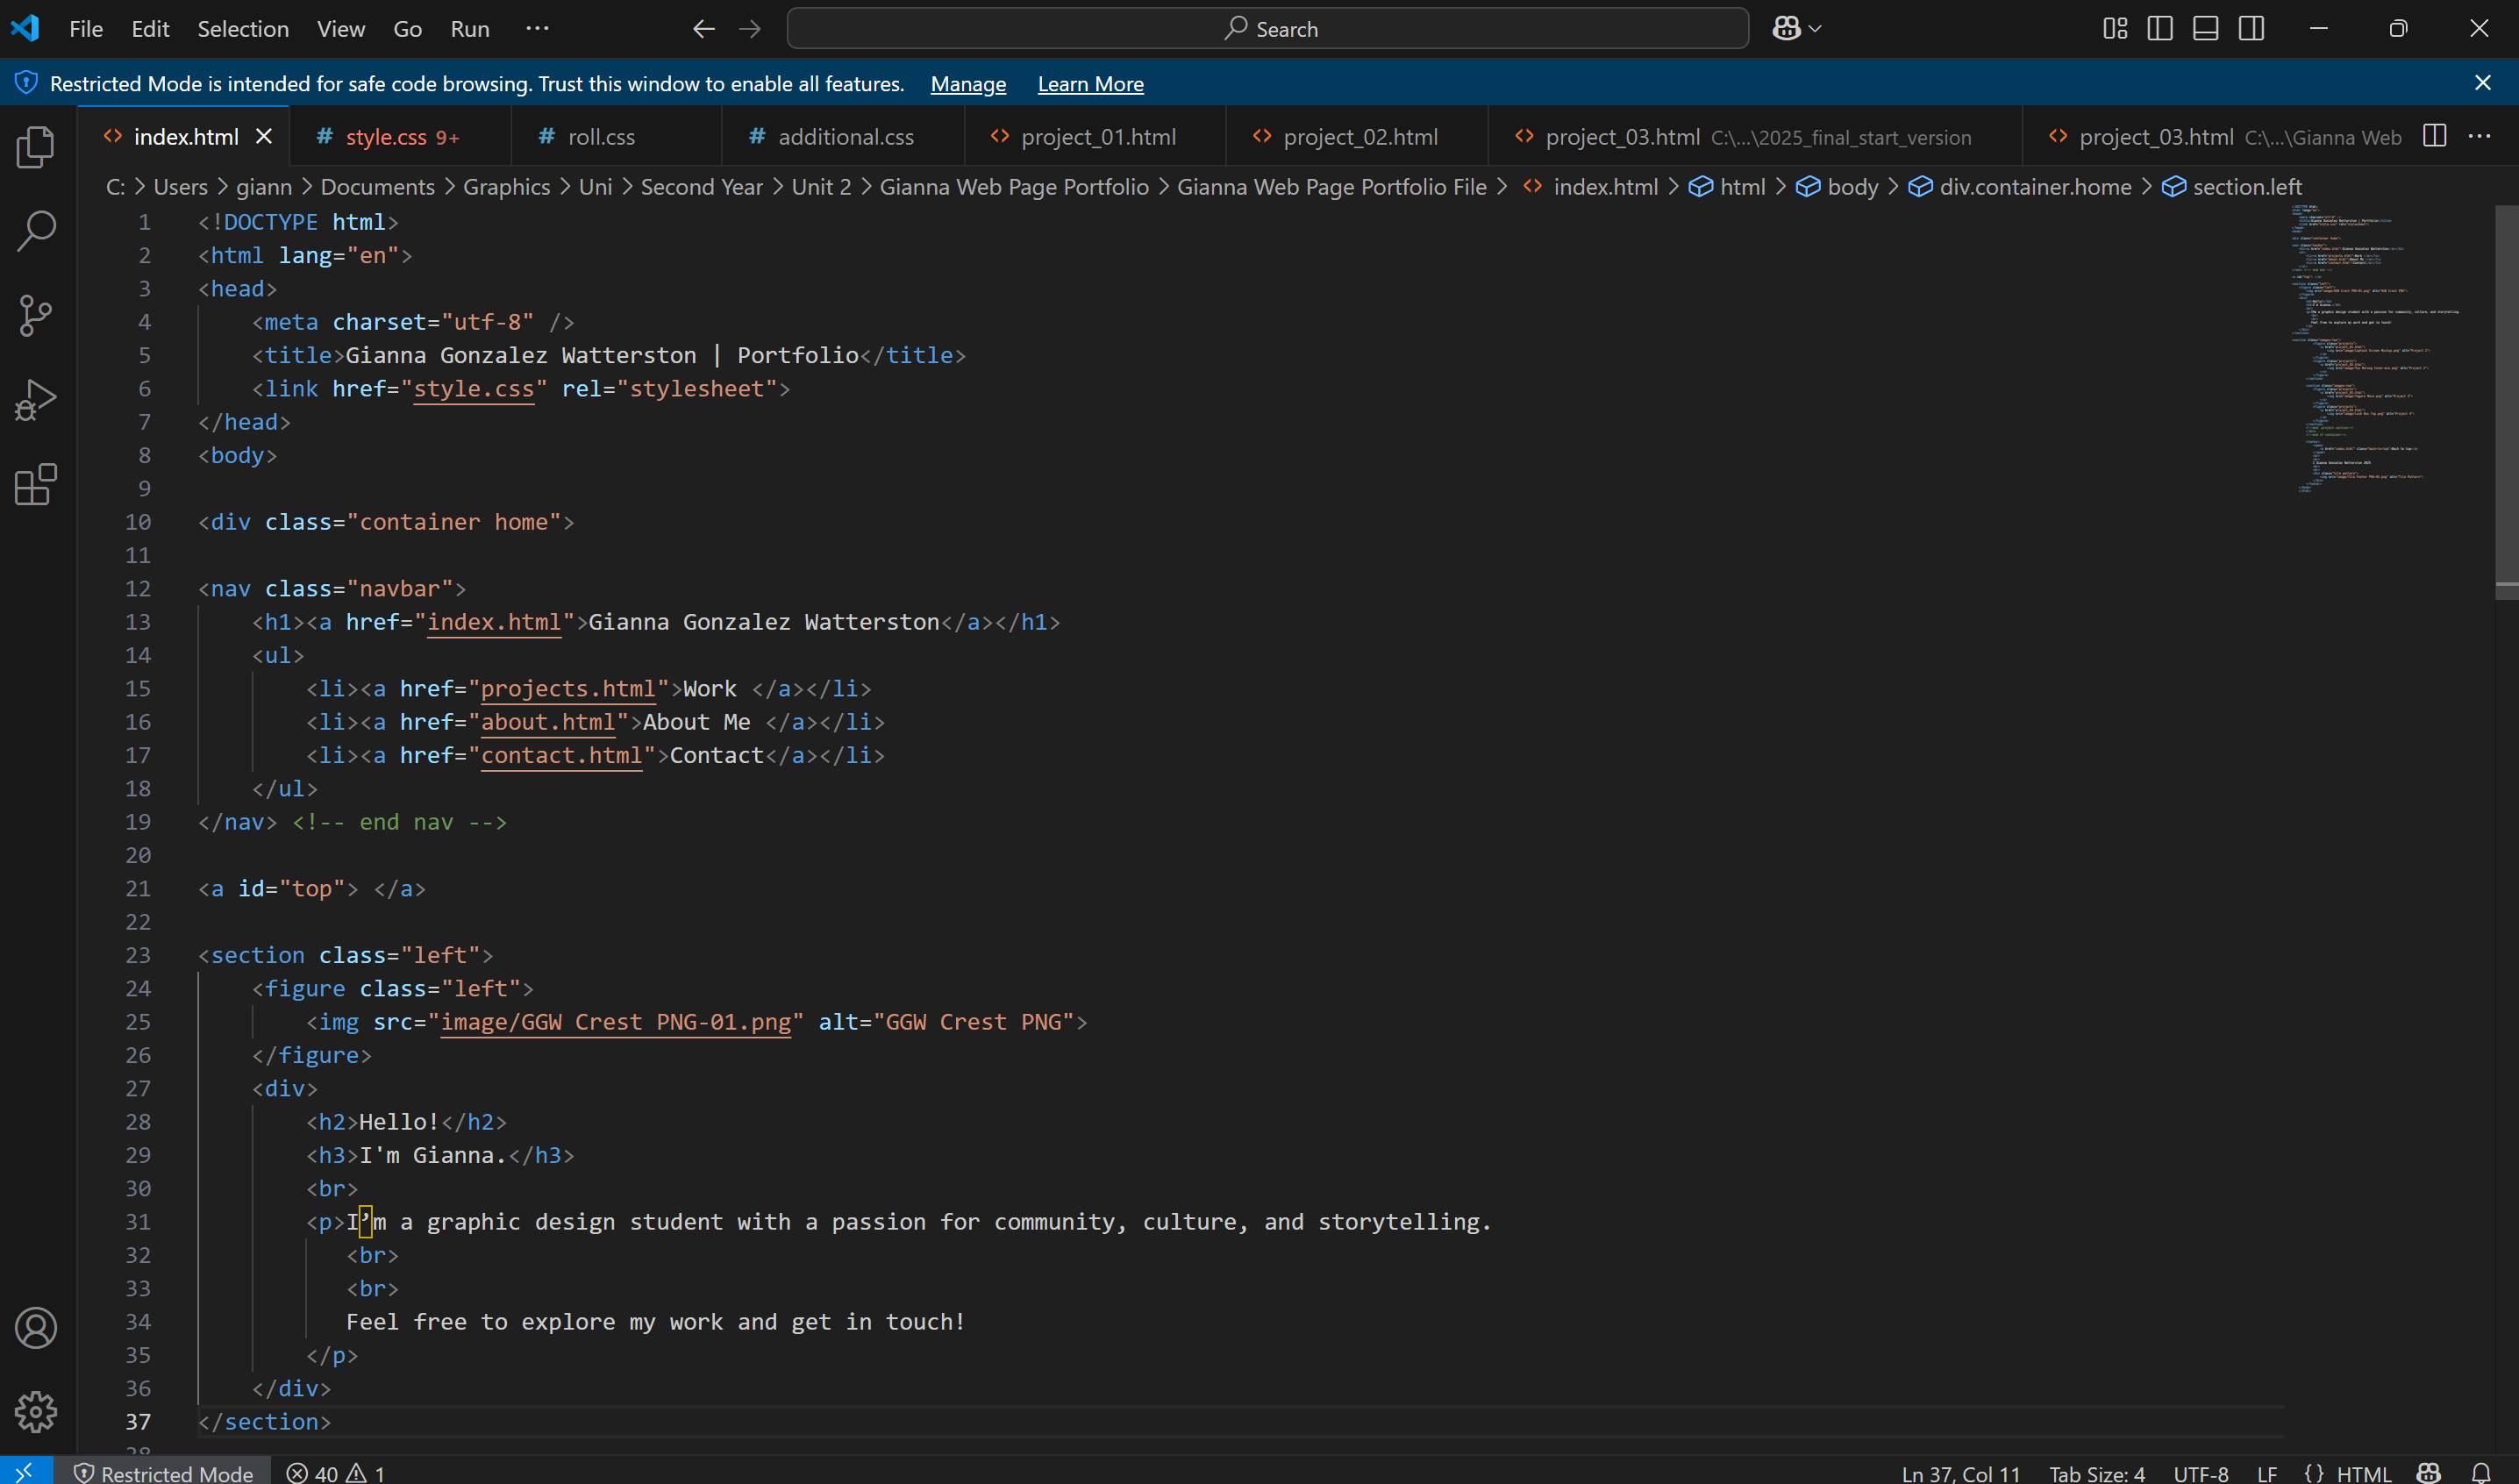Image resolution: width=2519 pixels, height=1484 pixels.
Task: Expand the additional menus ellipsis
Action: click(x=537, y=28)
